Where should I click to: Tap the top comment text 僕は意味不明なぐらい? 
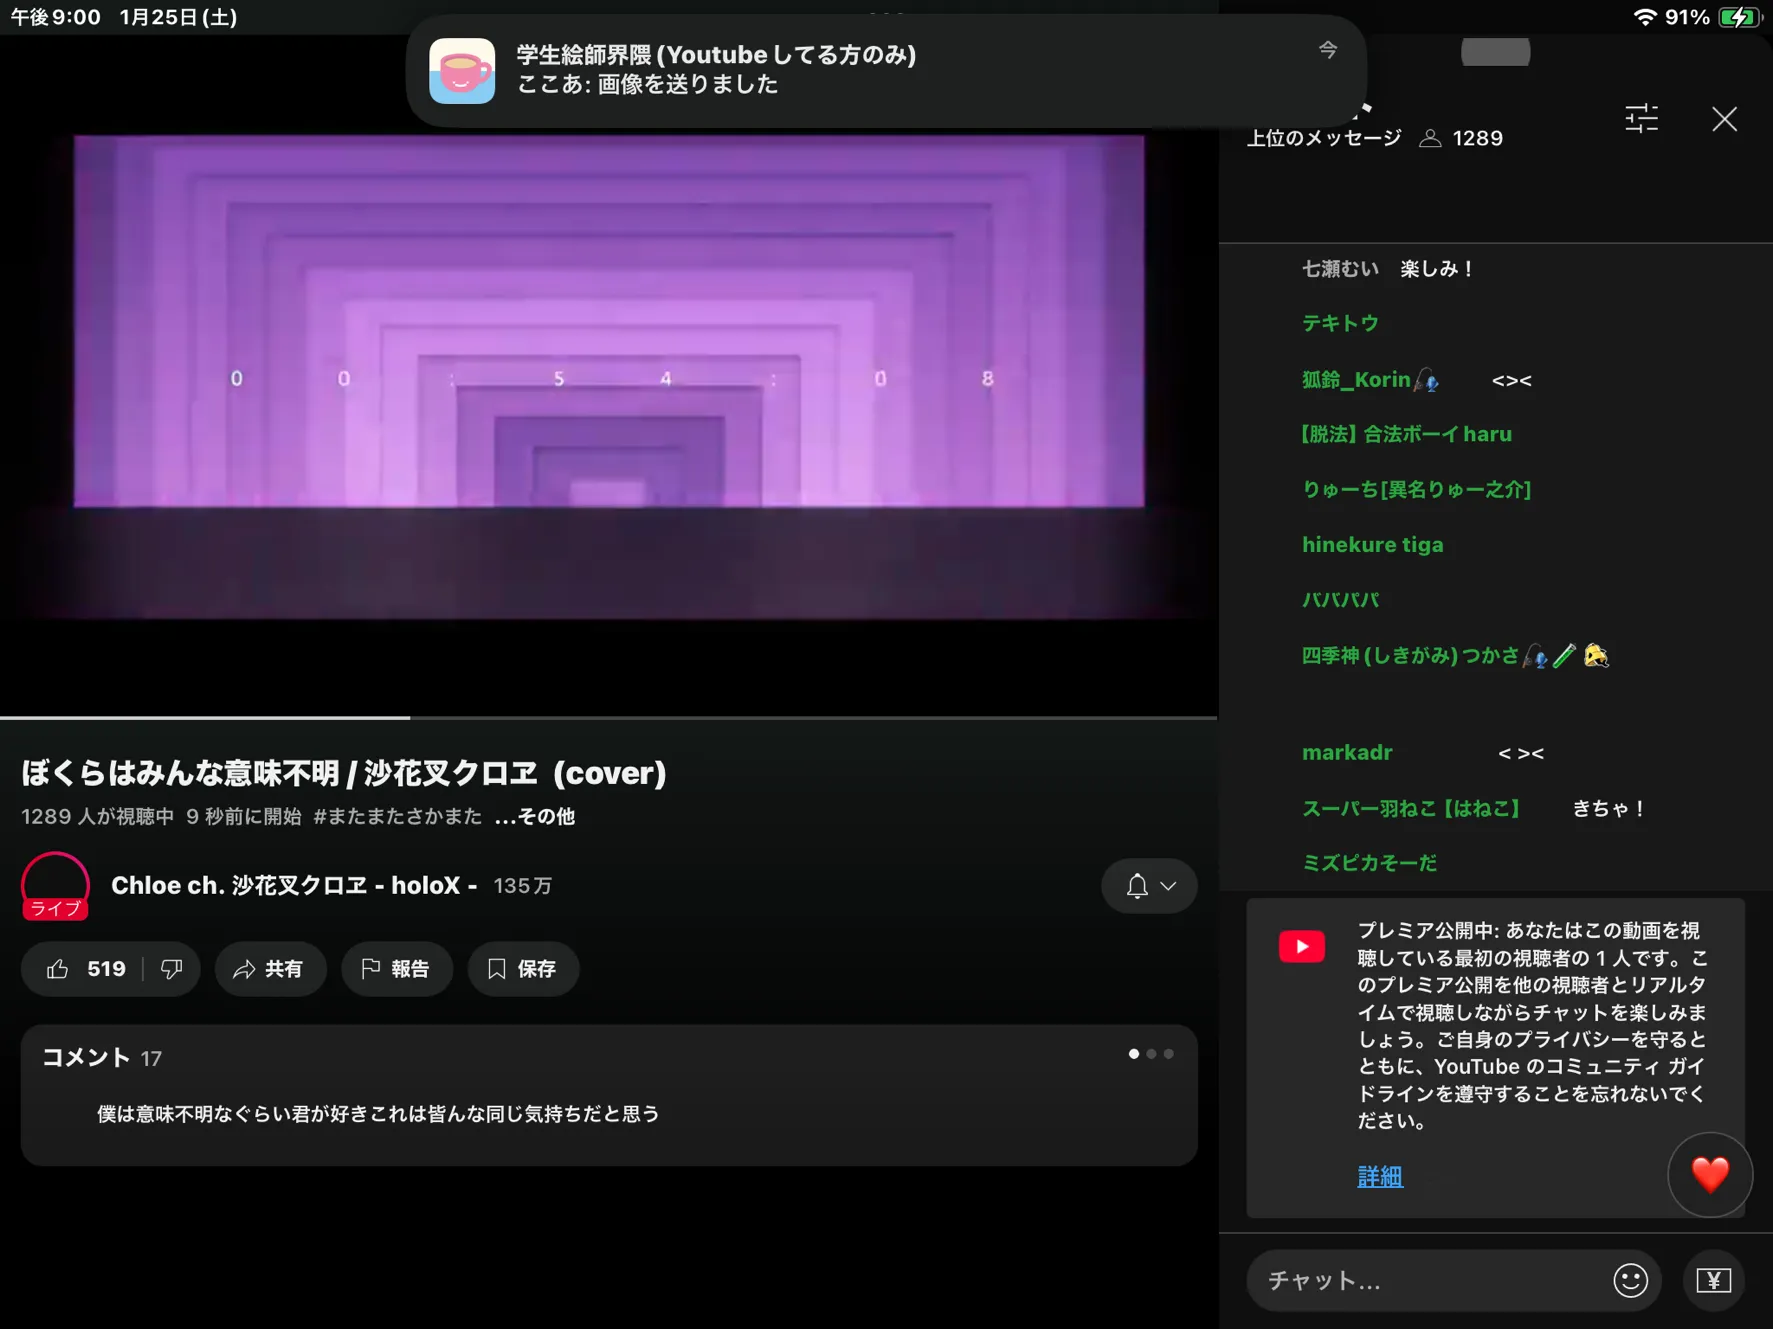(378, 1114)
